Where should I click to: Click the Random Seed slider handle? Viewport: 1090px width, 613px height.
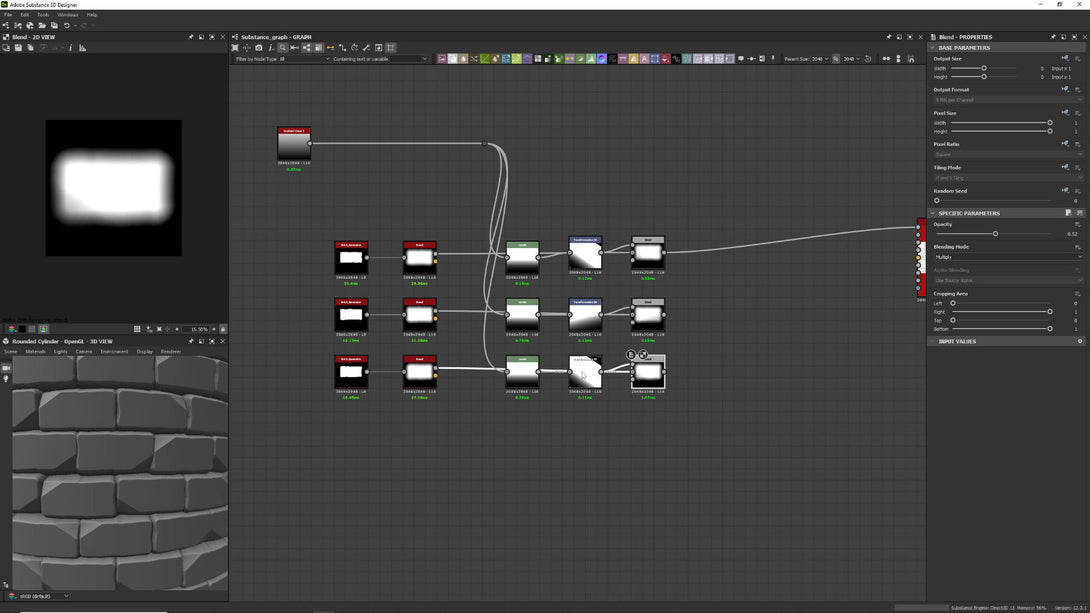936,200
